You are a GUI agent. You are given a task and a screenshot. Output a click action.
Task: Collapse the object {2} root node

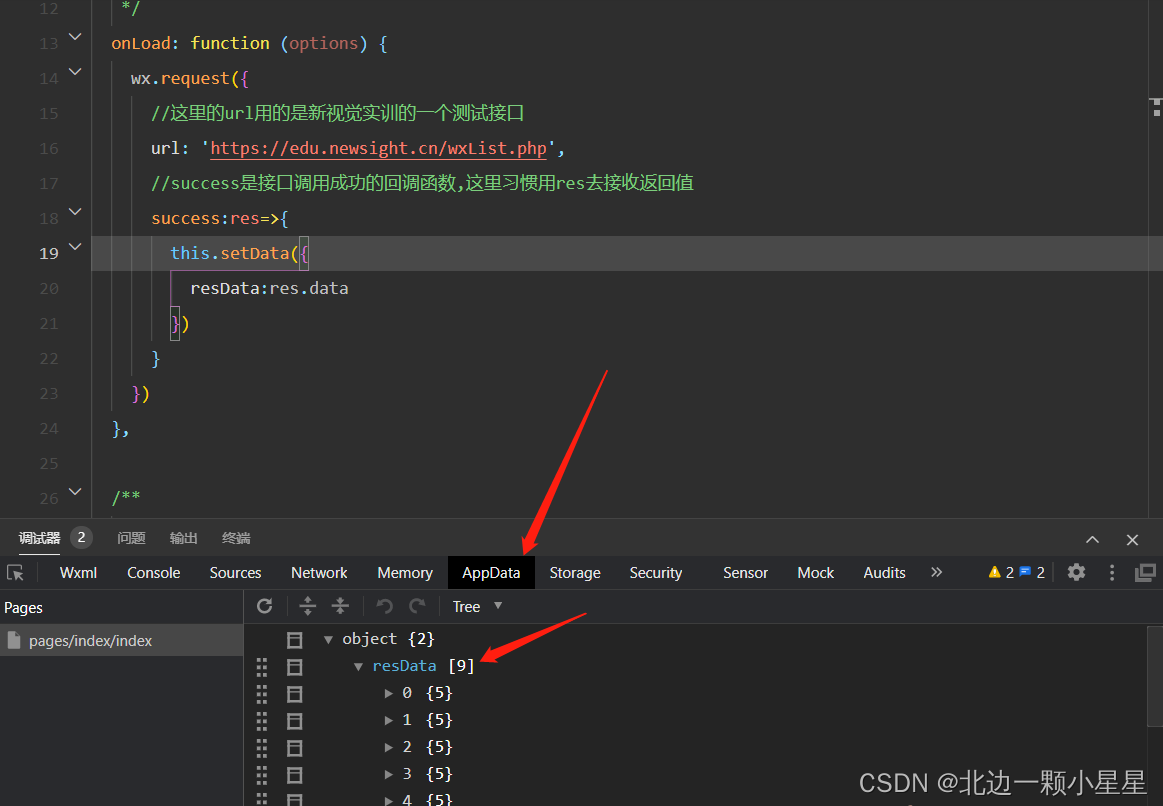(x=328, y=639)
